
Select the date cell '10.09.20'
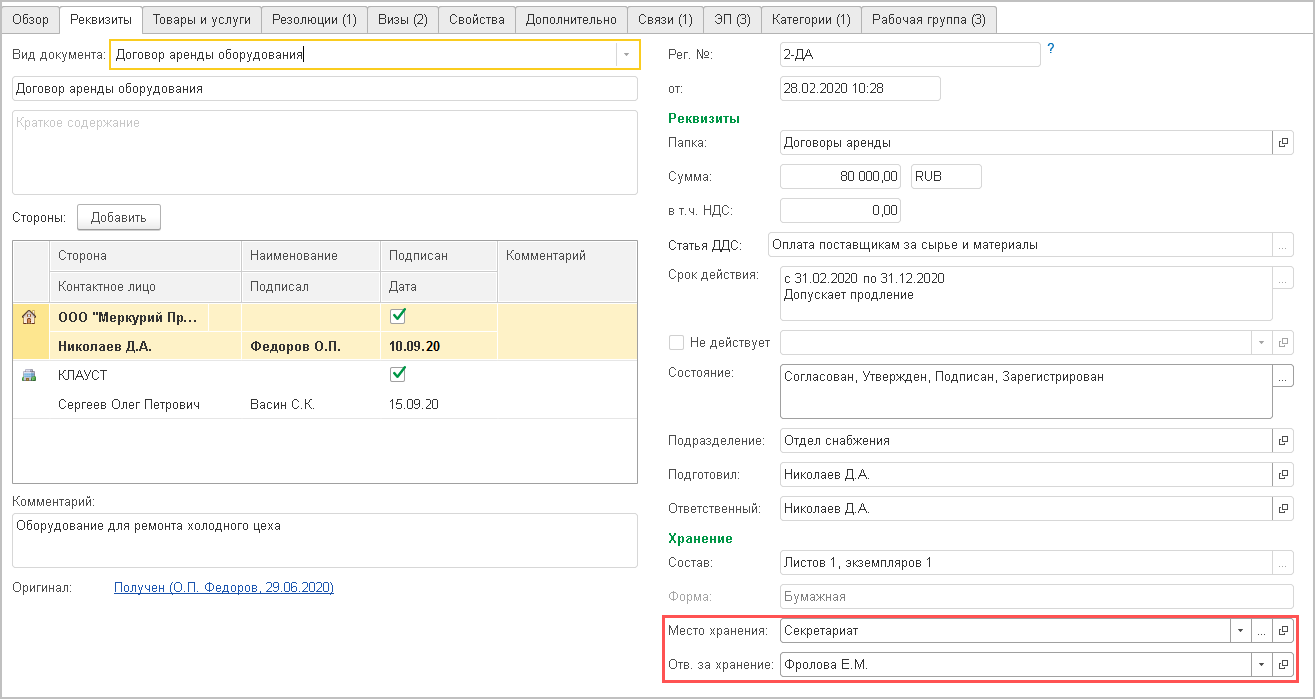pyautogui.click(x=439, y=346)
